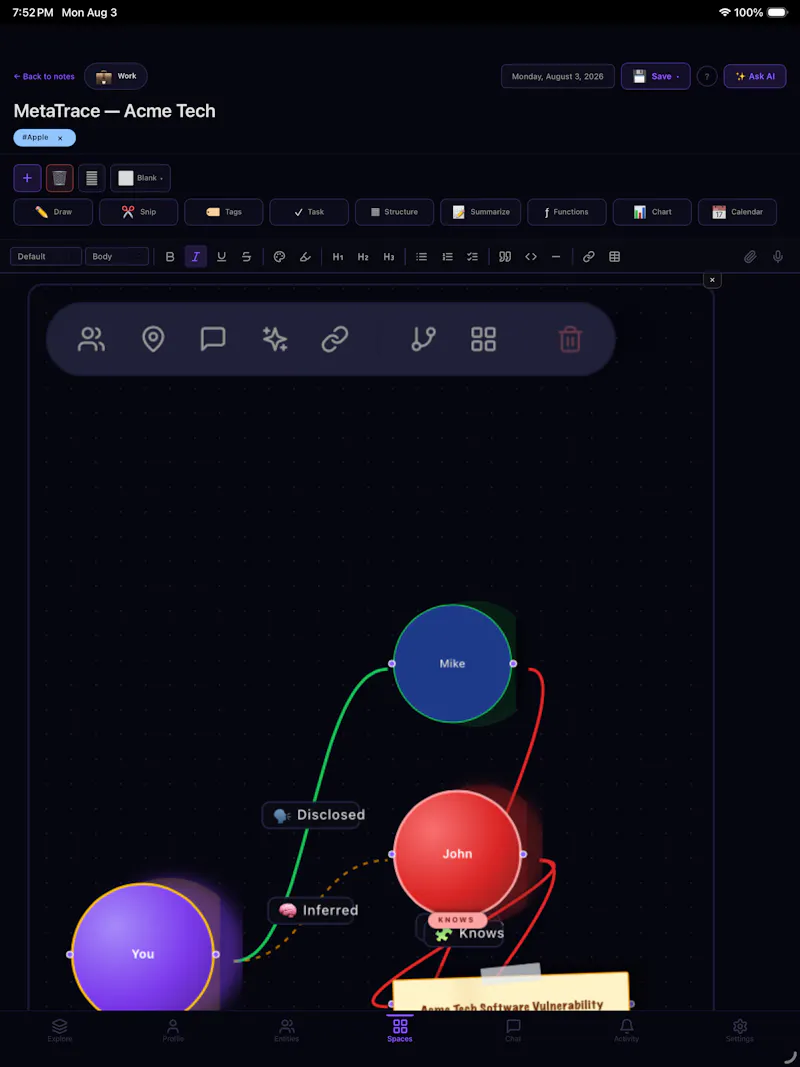Open the lined page style icon

pyautogui.click(x=92, y=178)
